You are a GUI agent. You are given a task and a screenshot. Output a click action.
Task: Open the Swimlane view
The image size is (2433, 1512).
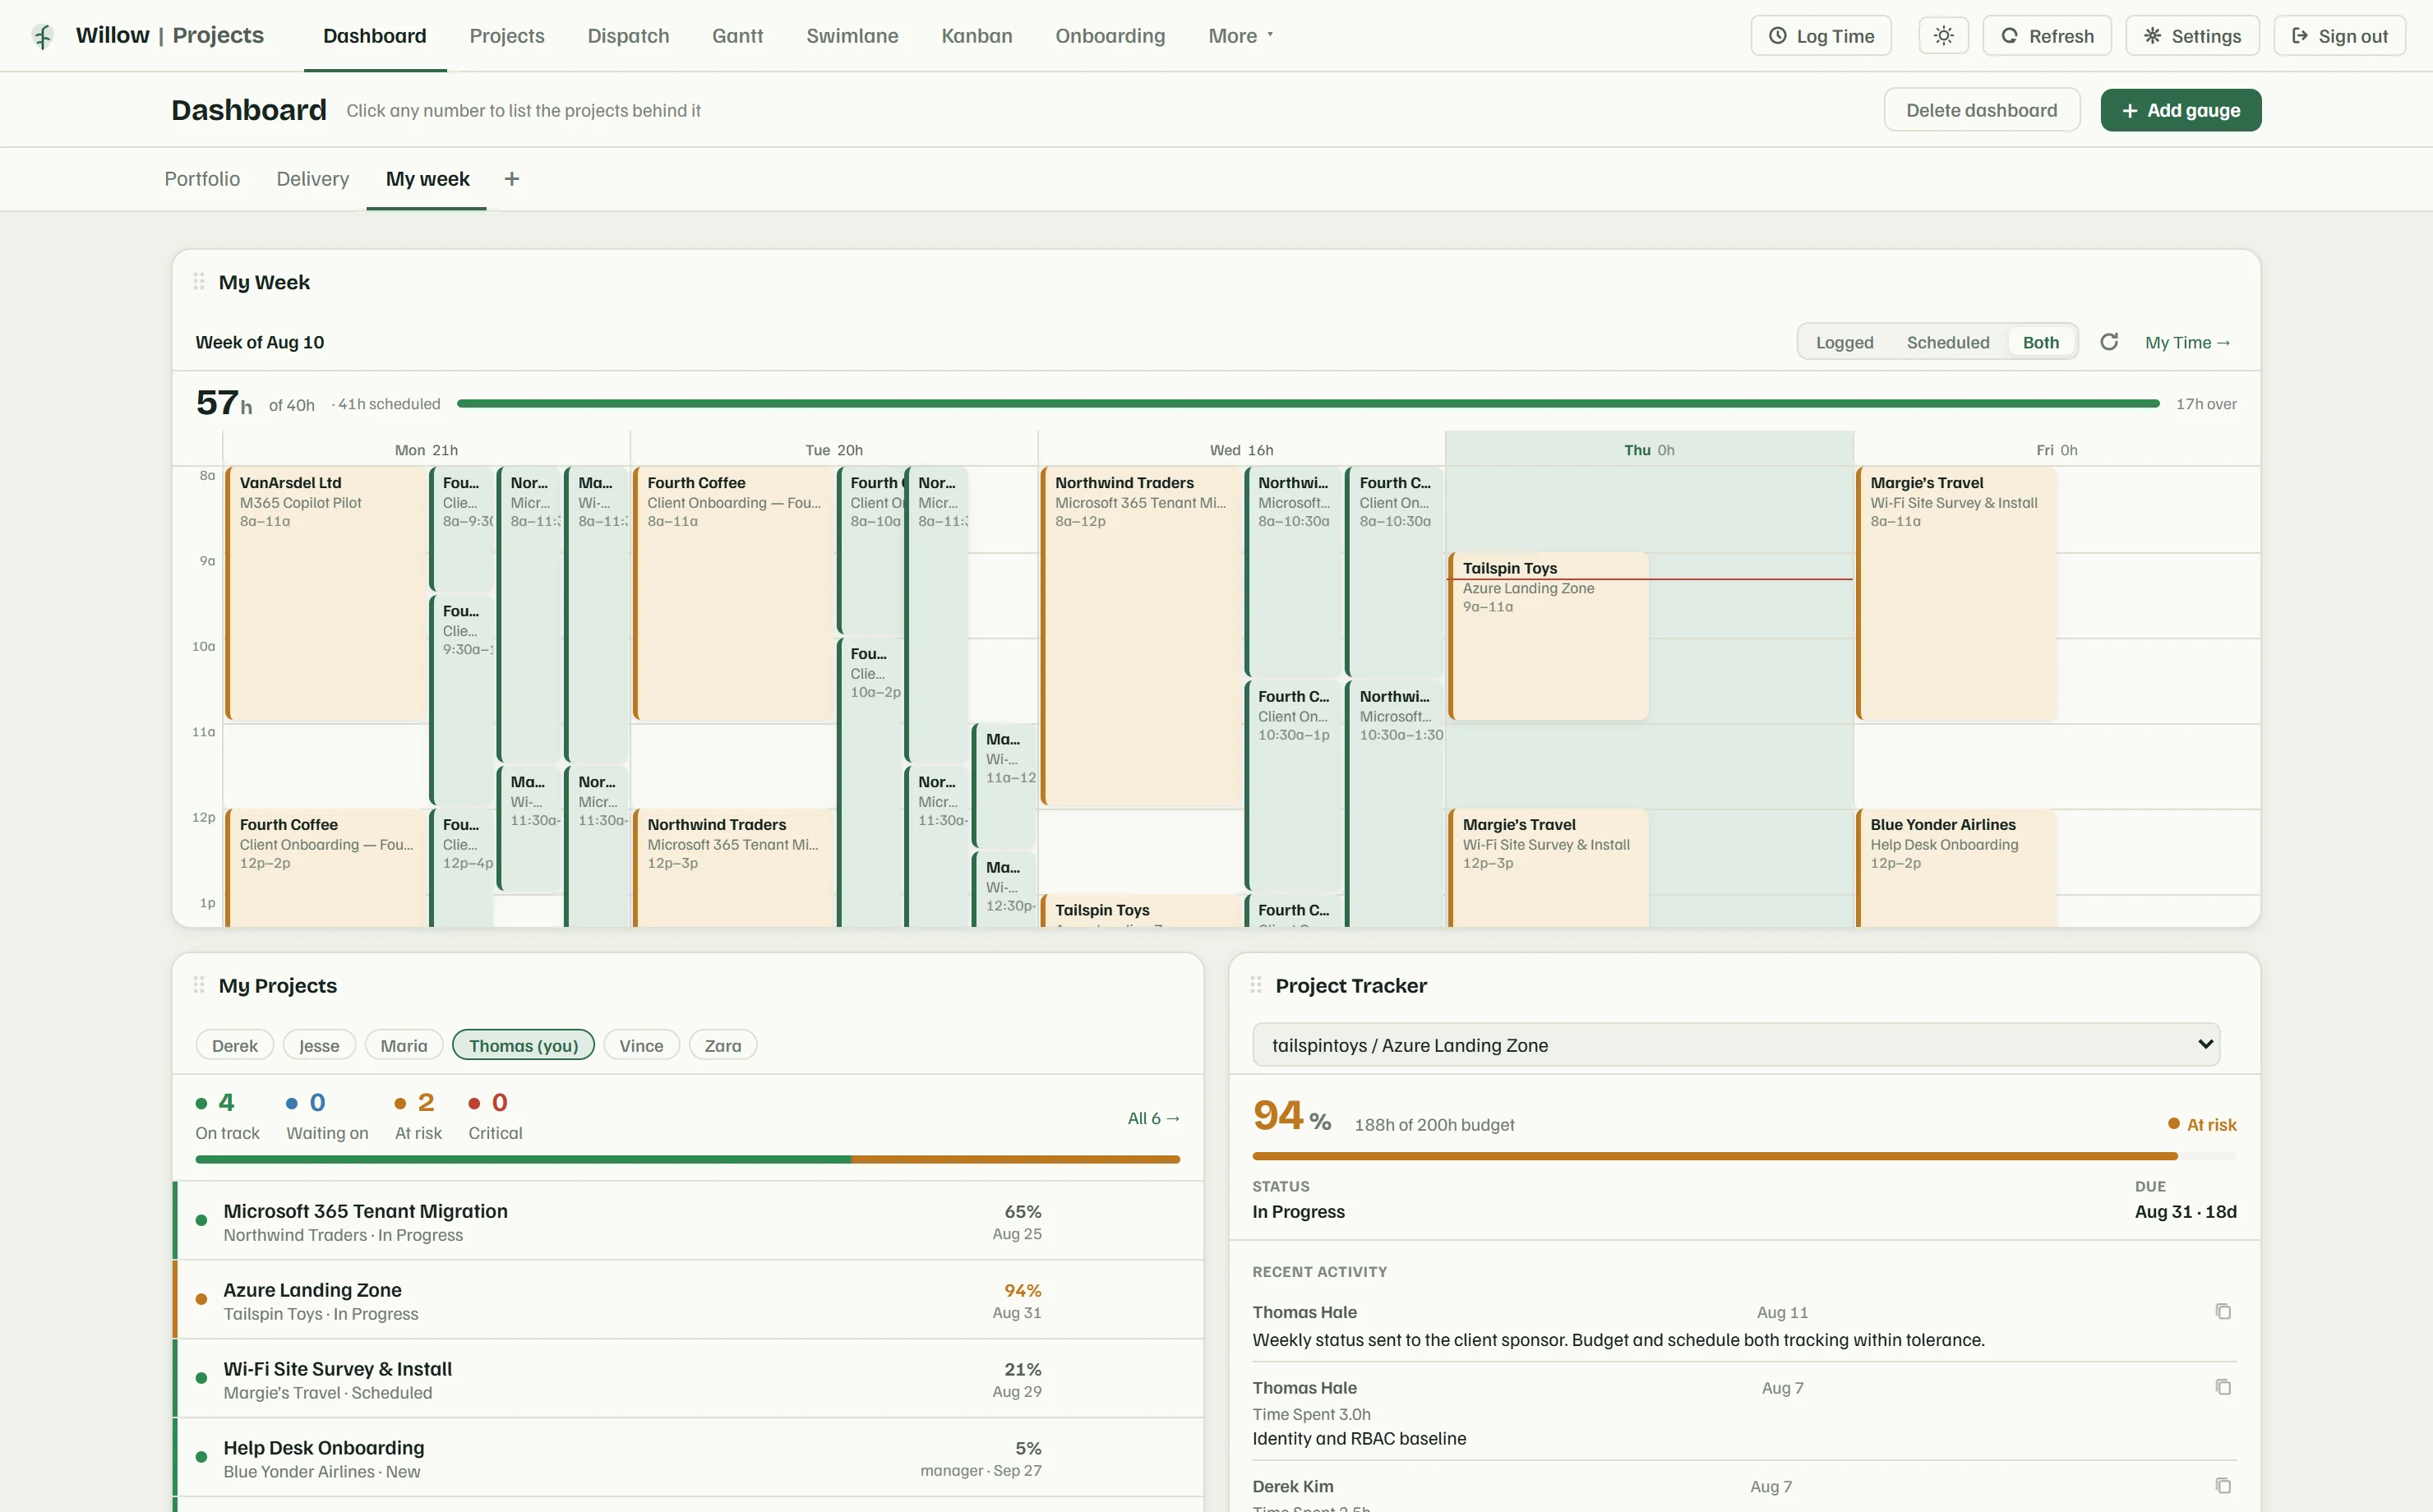852,36
